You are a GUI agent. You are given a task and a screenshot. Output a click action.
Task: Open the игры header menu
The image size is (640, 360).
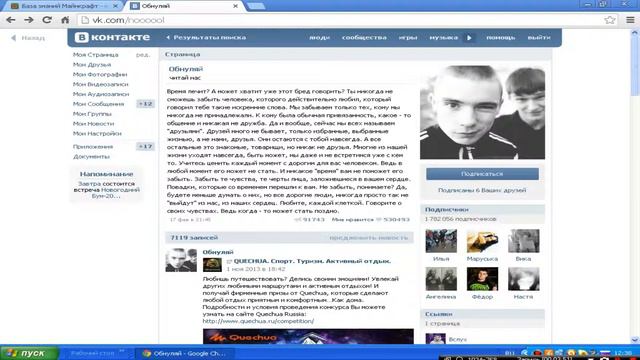tap(408, 37)
